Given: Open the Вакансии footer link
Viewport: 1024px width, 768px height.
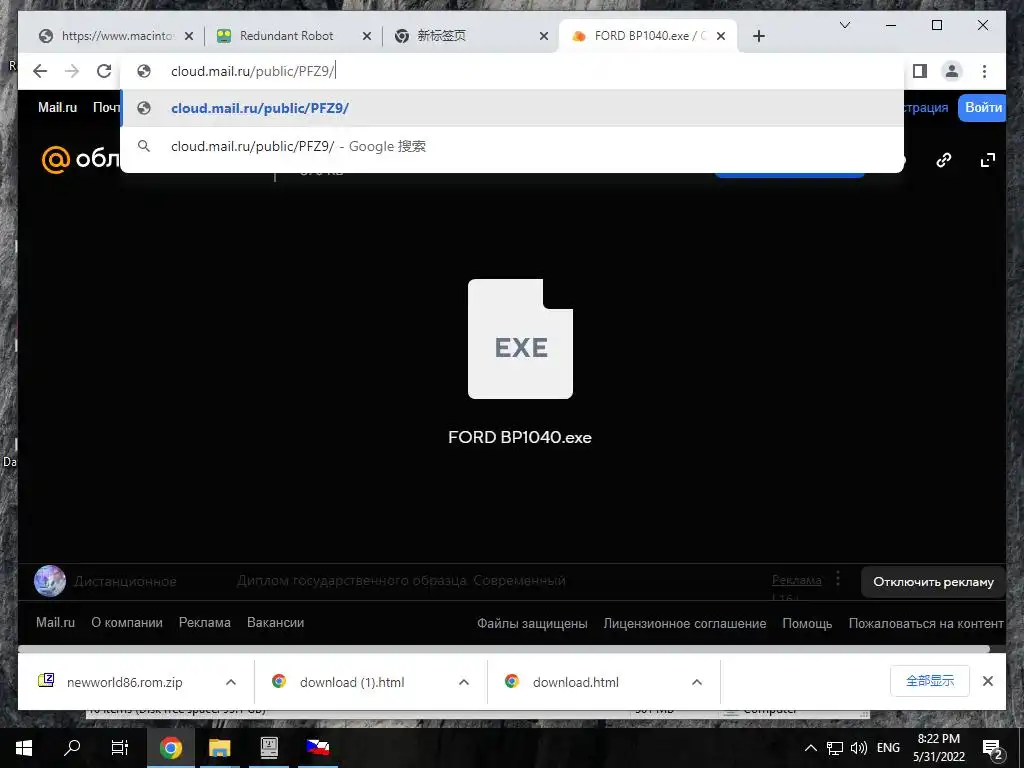Looking at the screenshot, I should click(x=275, y=622).
